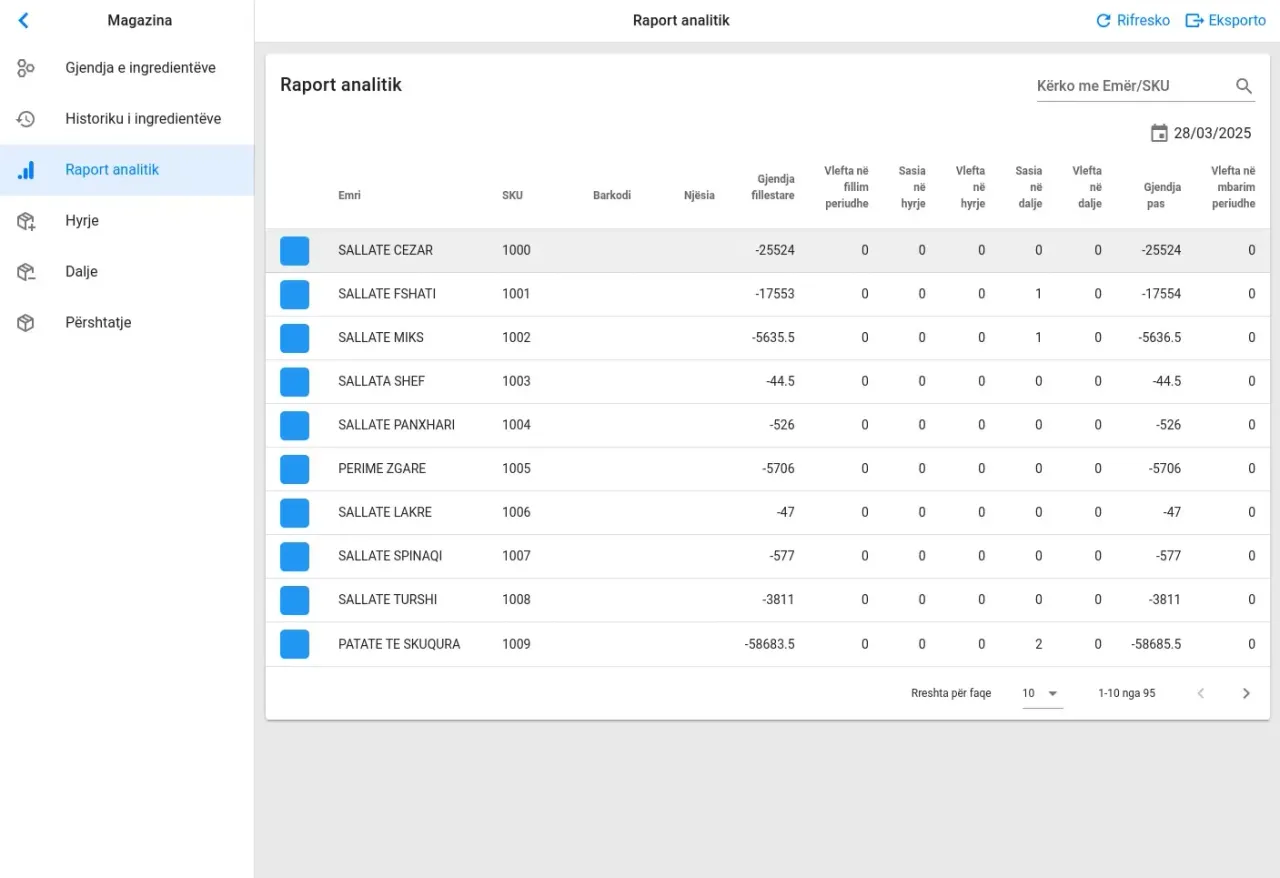Screen dimensions: 1280x878
Task: Click the Gjendja e ingredientëve sidebar icon
Action: tap(26, 68)
